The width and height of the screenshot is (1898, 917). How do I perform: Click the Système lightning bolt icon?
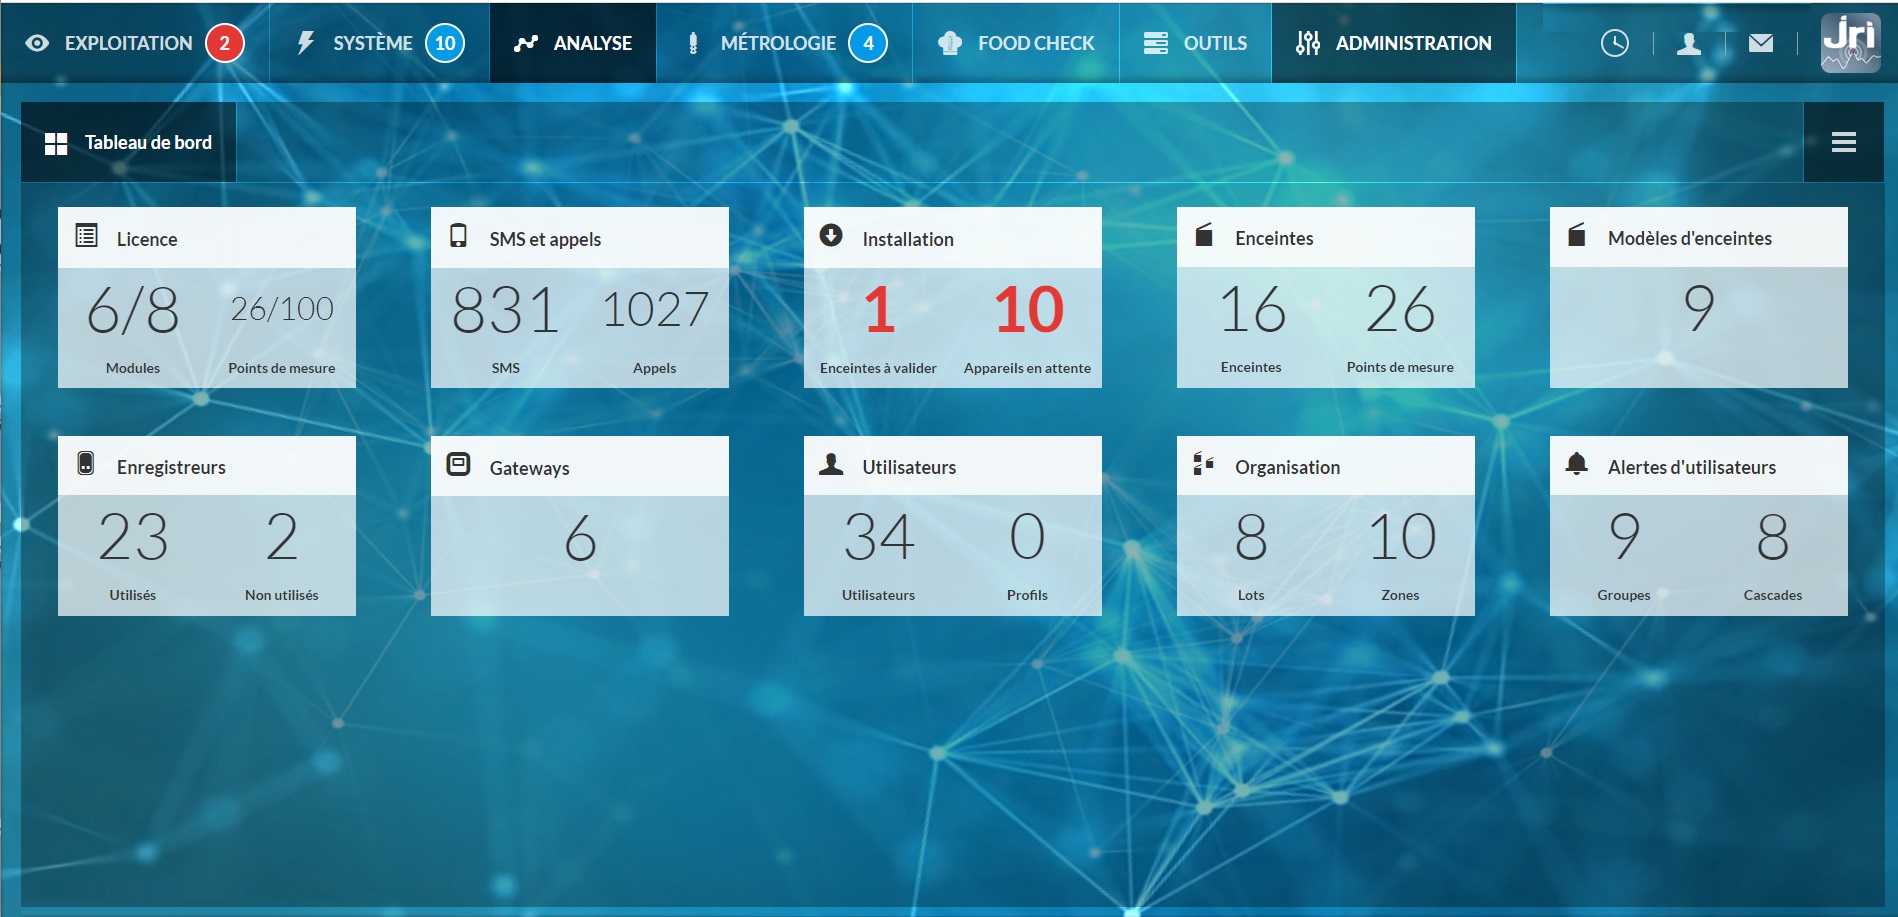[306, 43]
